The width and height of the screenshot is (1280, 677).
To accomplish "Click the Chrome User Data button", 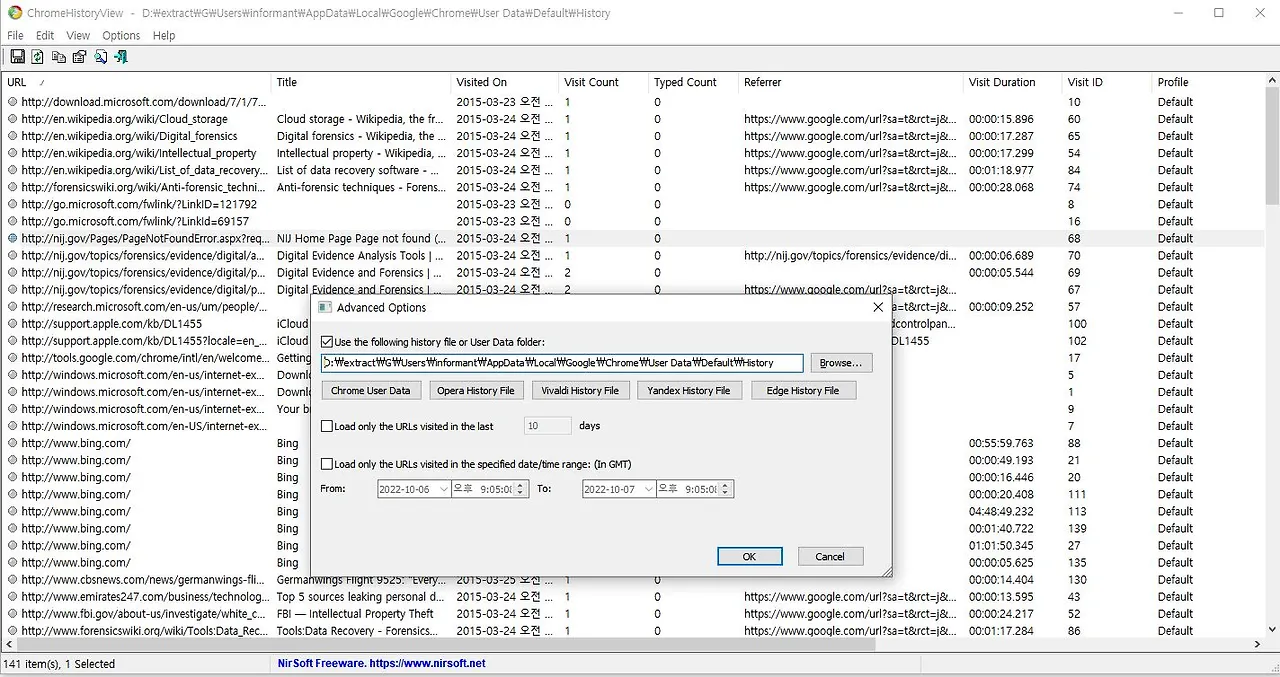I will (x=371, y=390).
